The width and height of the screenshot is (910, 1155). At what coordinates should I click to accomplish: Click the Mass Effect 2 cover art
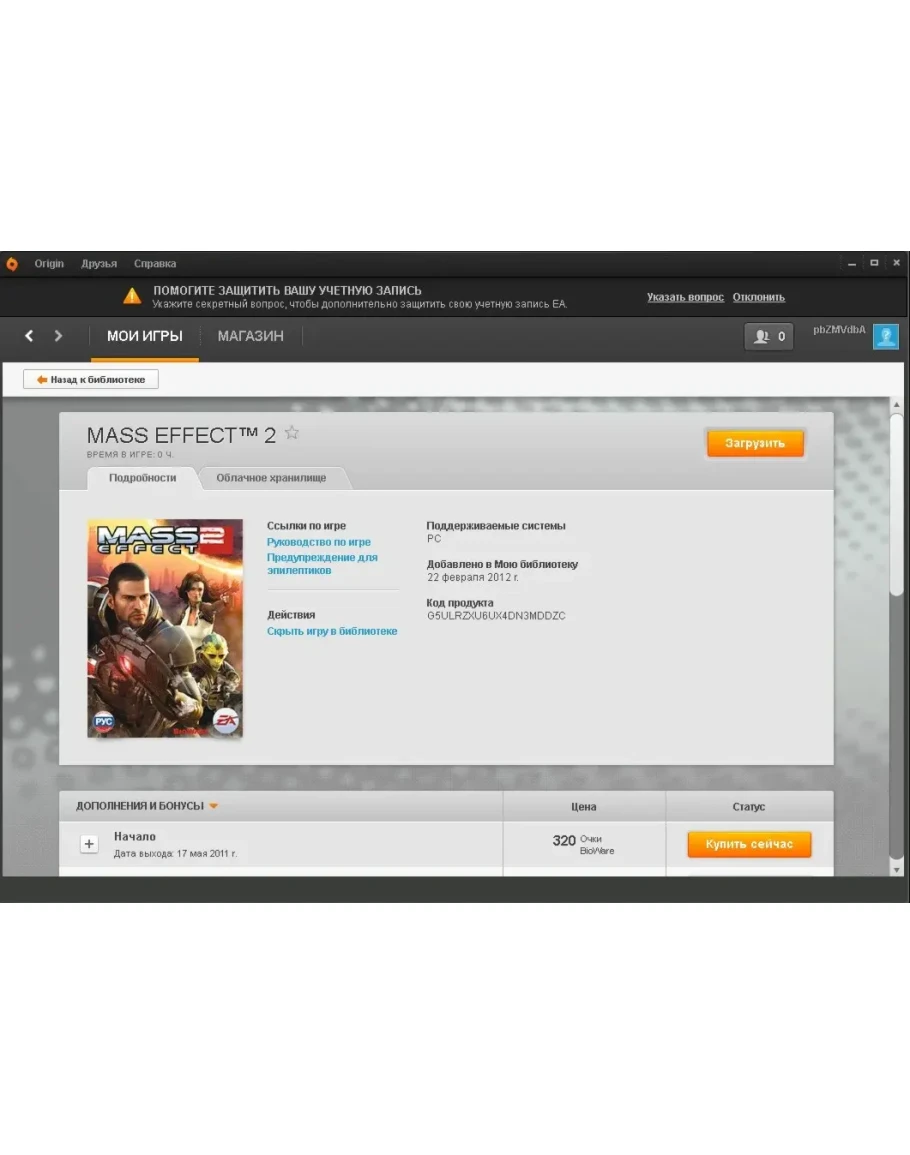[165, 628]
